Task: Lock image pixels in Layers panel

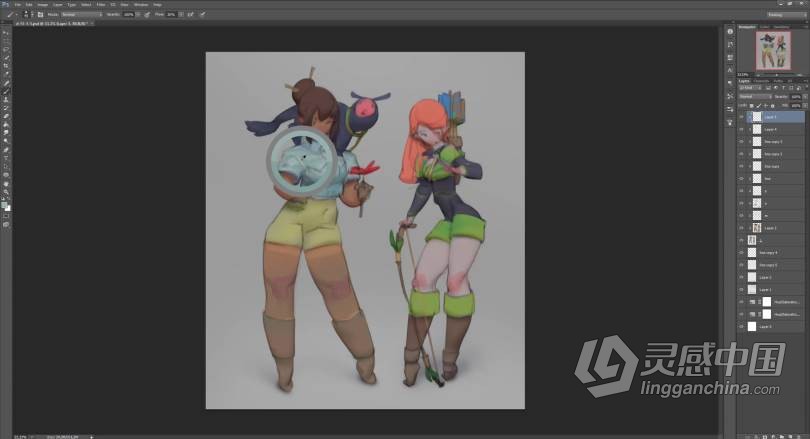Action: [758, 106]
